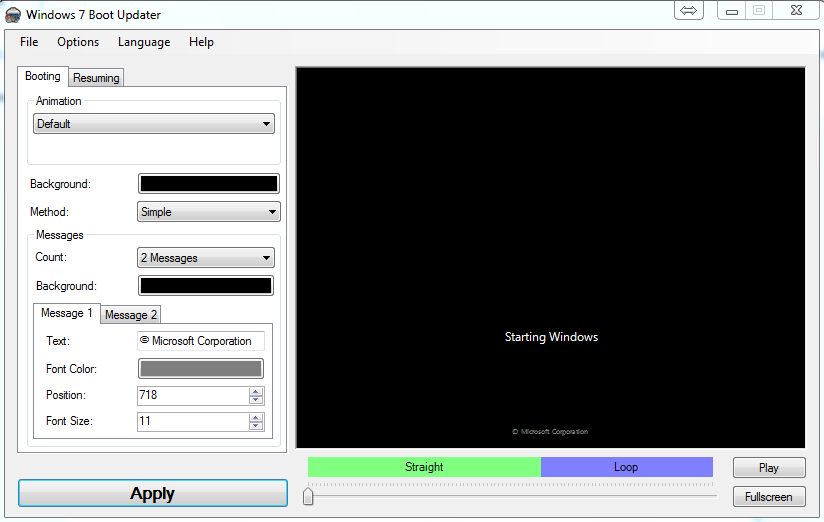Click the Position value field

193,395
